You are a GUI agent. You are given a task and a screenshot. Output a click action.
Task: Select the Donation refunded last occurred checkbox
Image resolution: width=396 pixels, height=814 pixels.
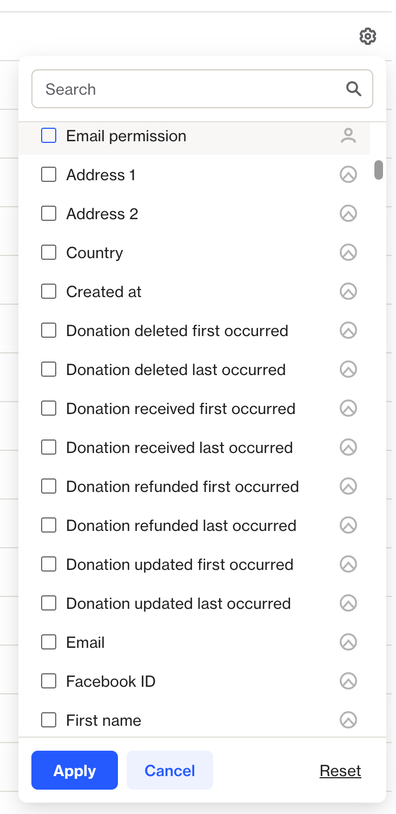[x=48, y=525]
